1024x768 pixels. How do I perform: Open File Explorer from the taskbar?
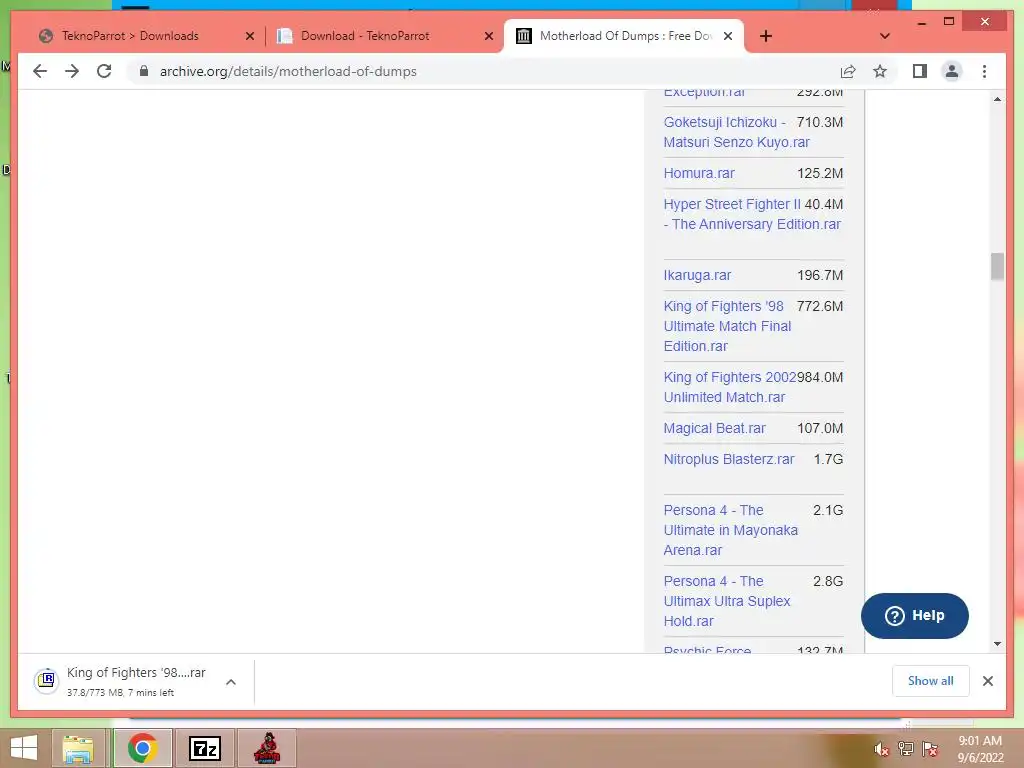tap(78, 748)
